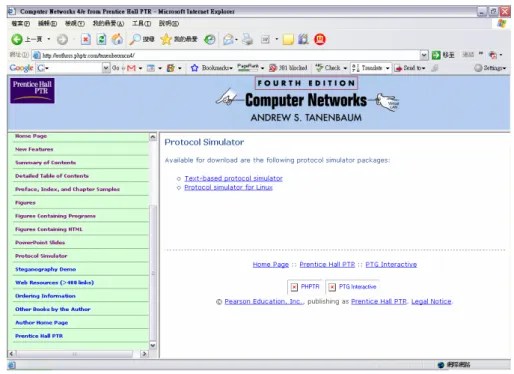Image resolution: width=514 pixels, height=374 pixels.
Task: Click the Refresh page icon
Action: tap(101, 39)
